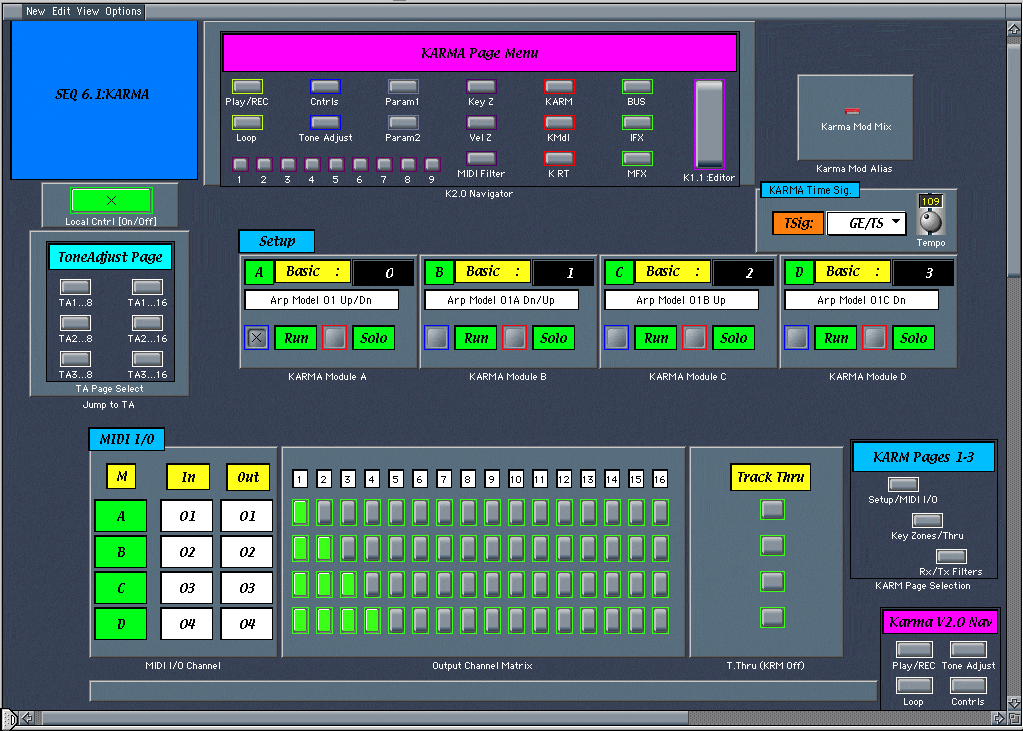Image resolution: width=1023 pixels, height=731 pixels.
Task: Enable Track Thru for row A
Action: (x=772, y=510)
